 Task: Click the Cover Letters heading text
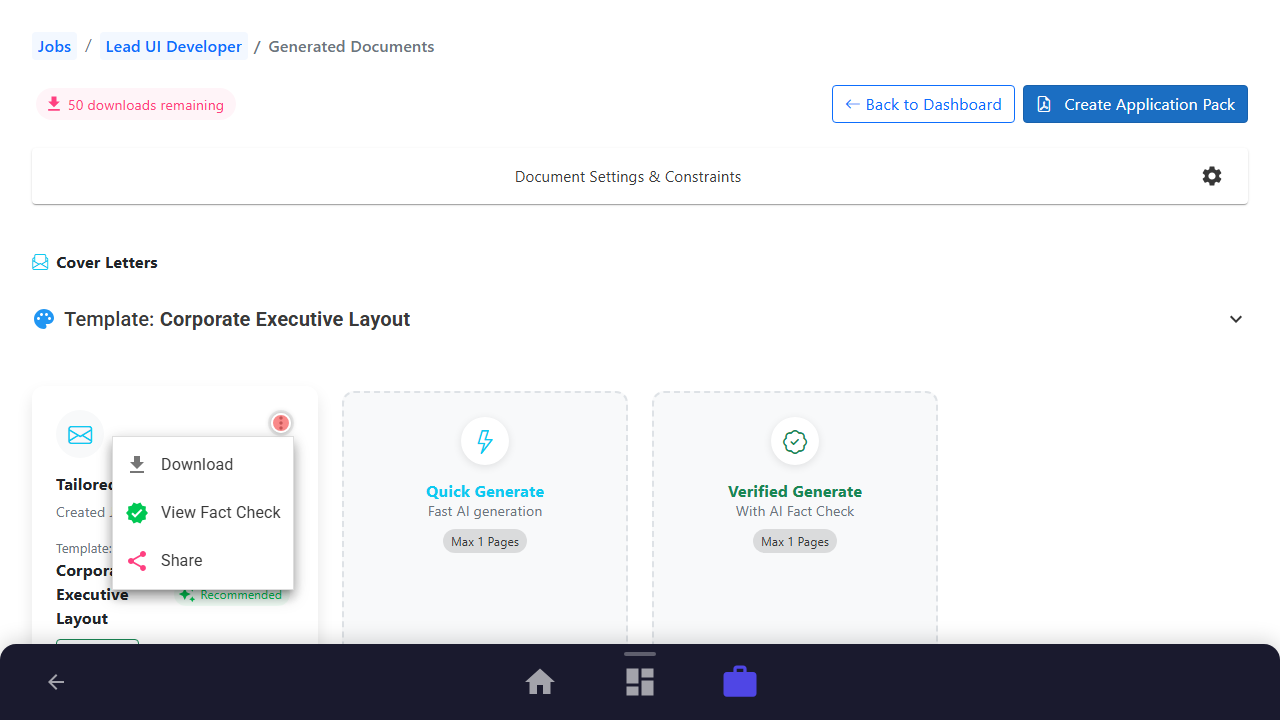pos(107,262)
